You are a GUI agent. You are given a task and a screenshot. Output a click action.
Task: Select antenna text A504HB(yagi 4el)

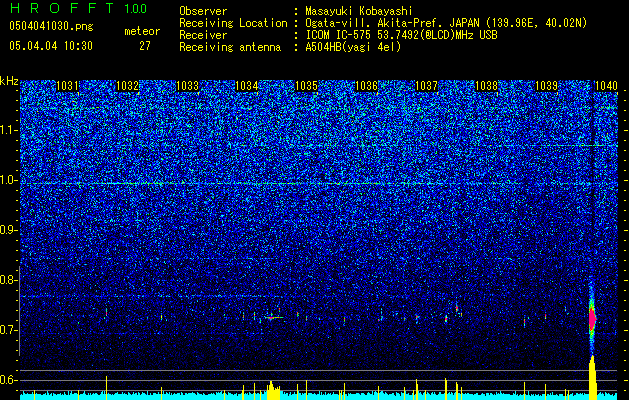click(353, 47)
